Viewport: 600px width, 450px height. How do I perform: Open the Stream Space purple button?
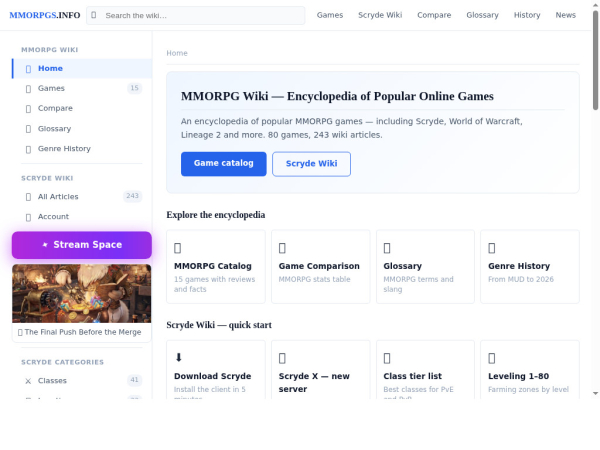(82, 245)
